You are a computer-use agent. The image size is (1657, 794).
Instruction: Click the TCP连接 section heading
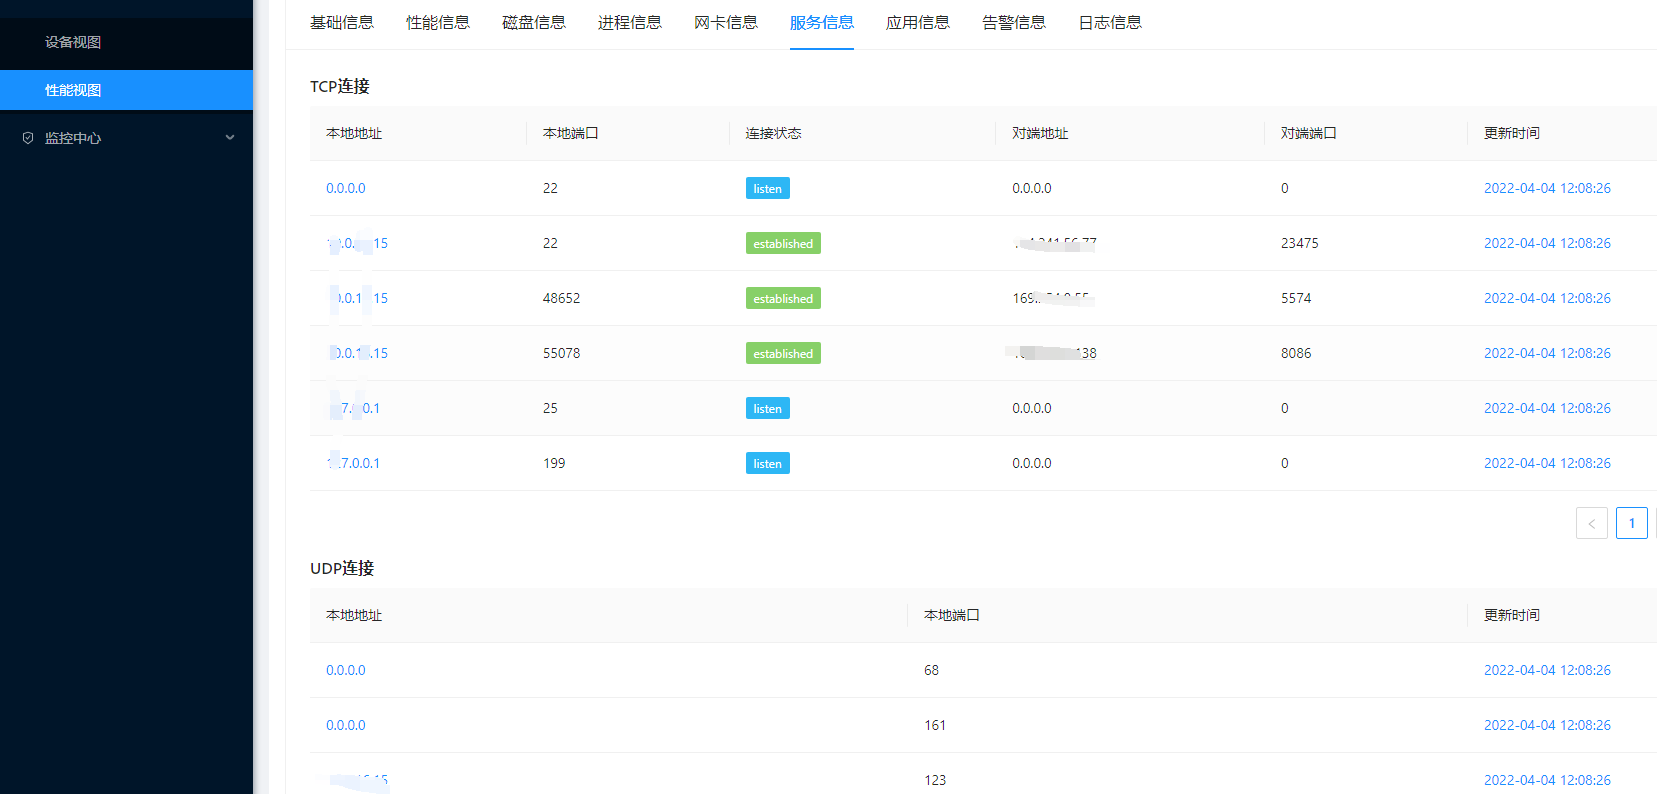340,86
